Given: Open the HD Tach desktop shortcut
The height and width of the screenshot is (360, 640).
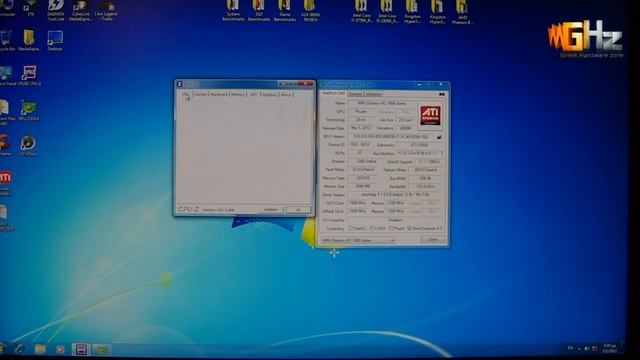Looking at the screenshot, I should tap(28, 146).
